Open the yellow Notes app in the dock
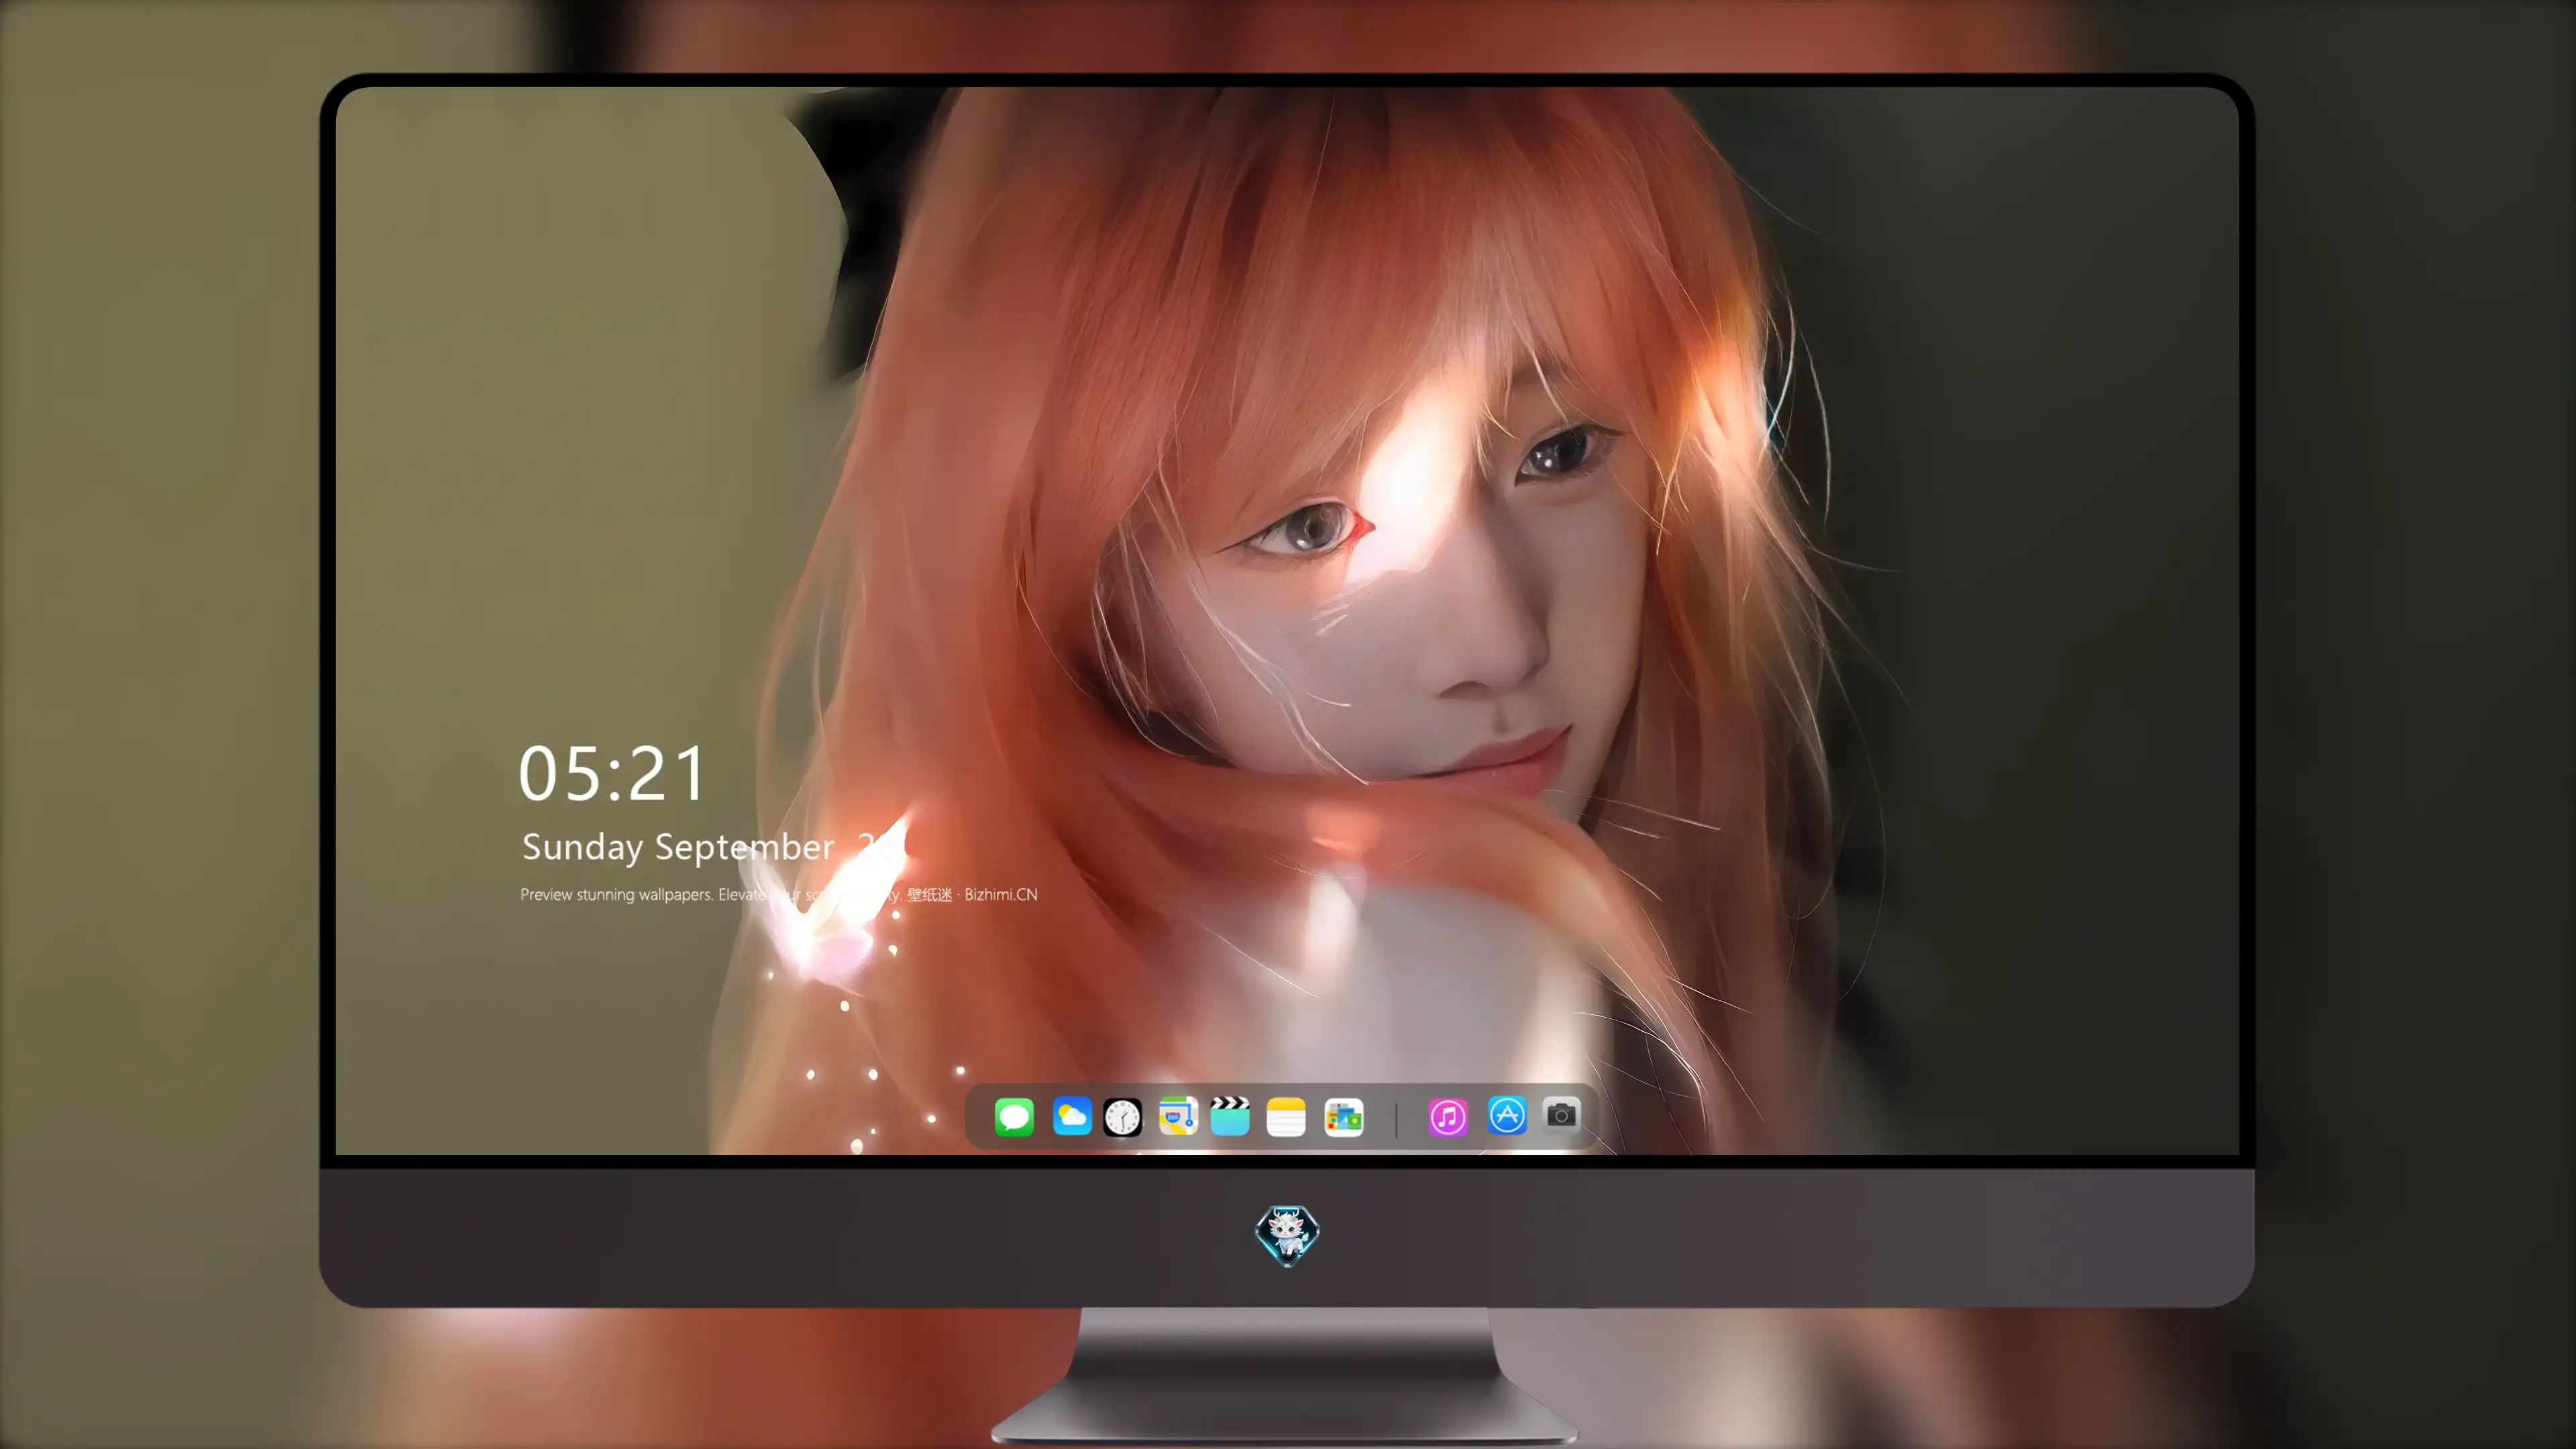Image resolution: width=2576 pixels, height=1449 pixels. click(x=1286, y=1116)
